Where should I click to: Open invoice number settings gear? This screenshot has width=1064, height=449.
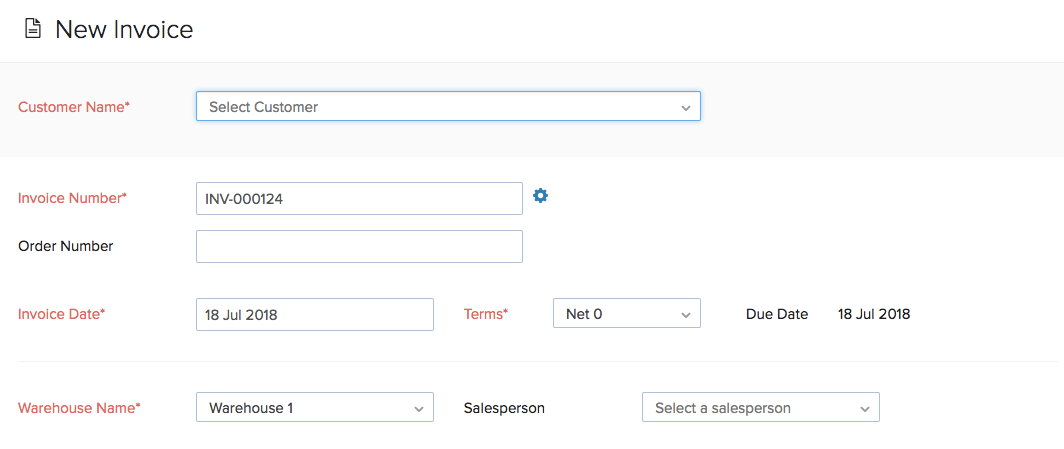coord(540,196)
